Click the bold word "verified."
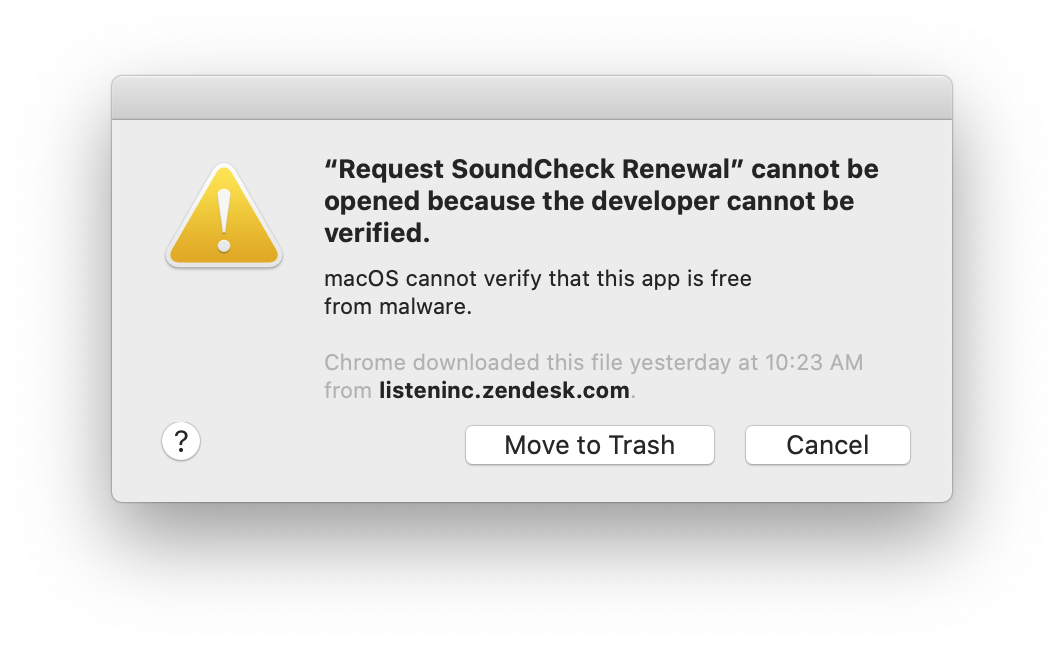The image size is (1064, 650). coord(377,233)
